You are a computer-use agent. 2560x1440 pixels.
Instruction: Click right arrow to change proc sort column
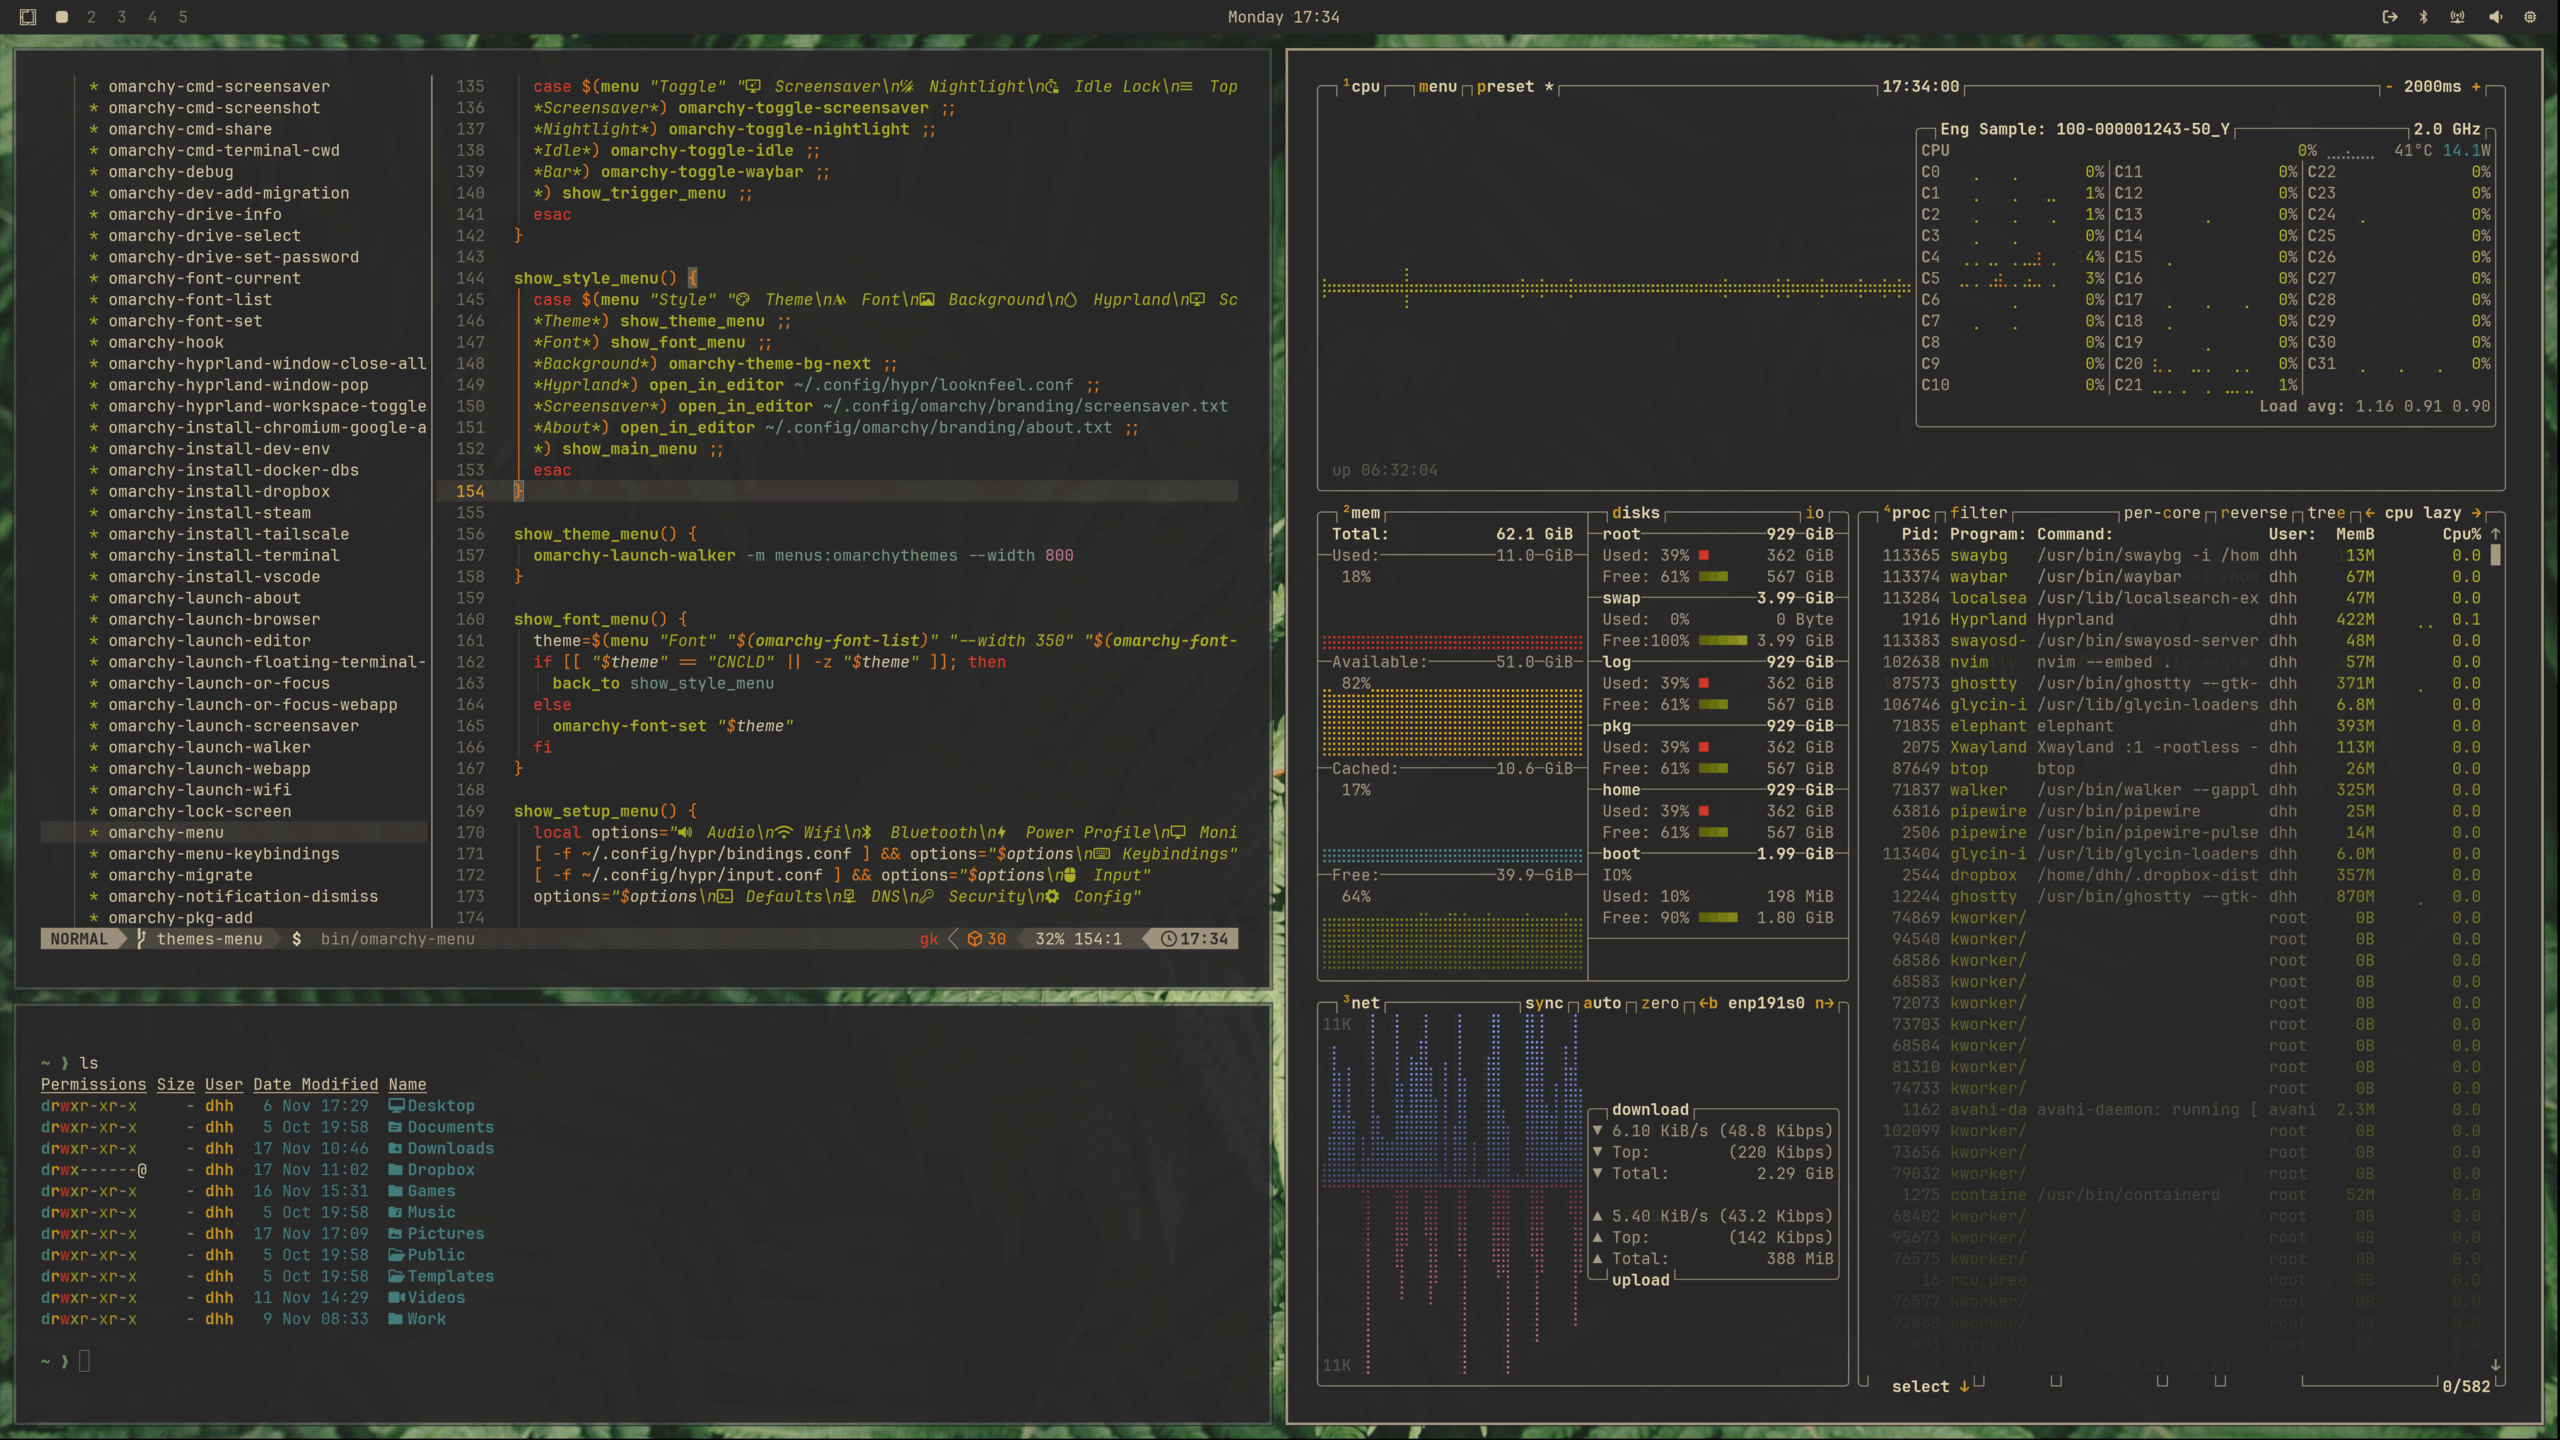(x=2476, y=513)
